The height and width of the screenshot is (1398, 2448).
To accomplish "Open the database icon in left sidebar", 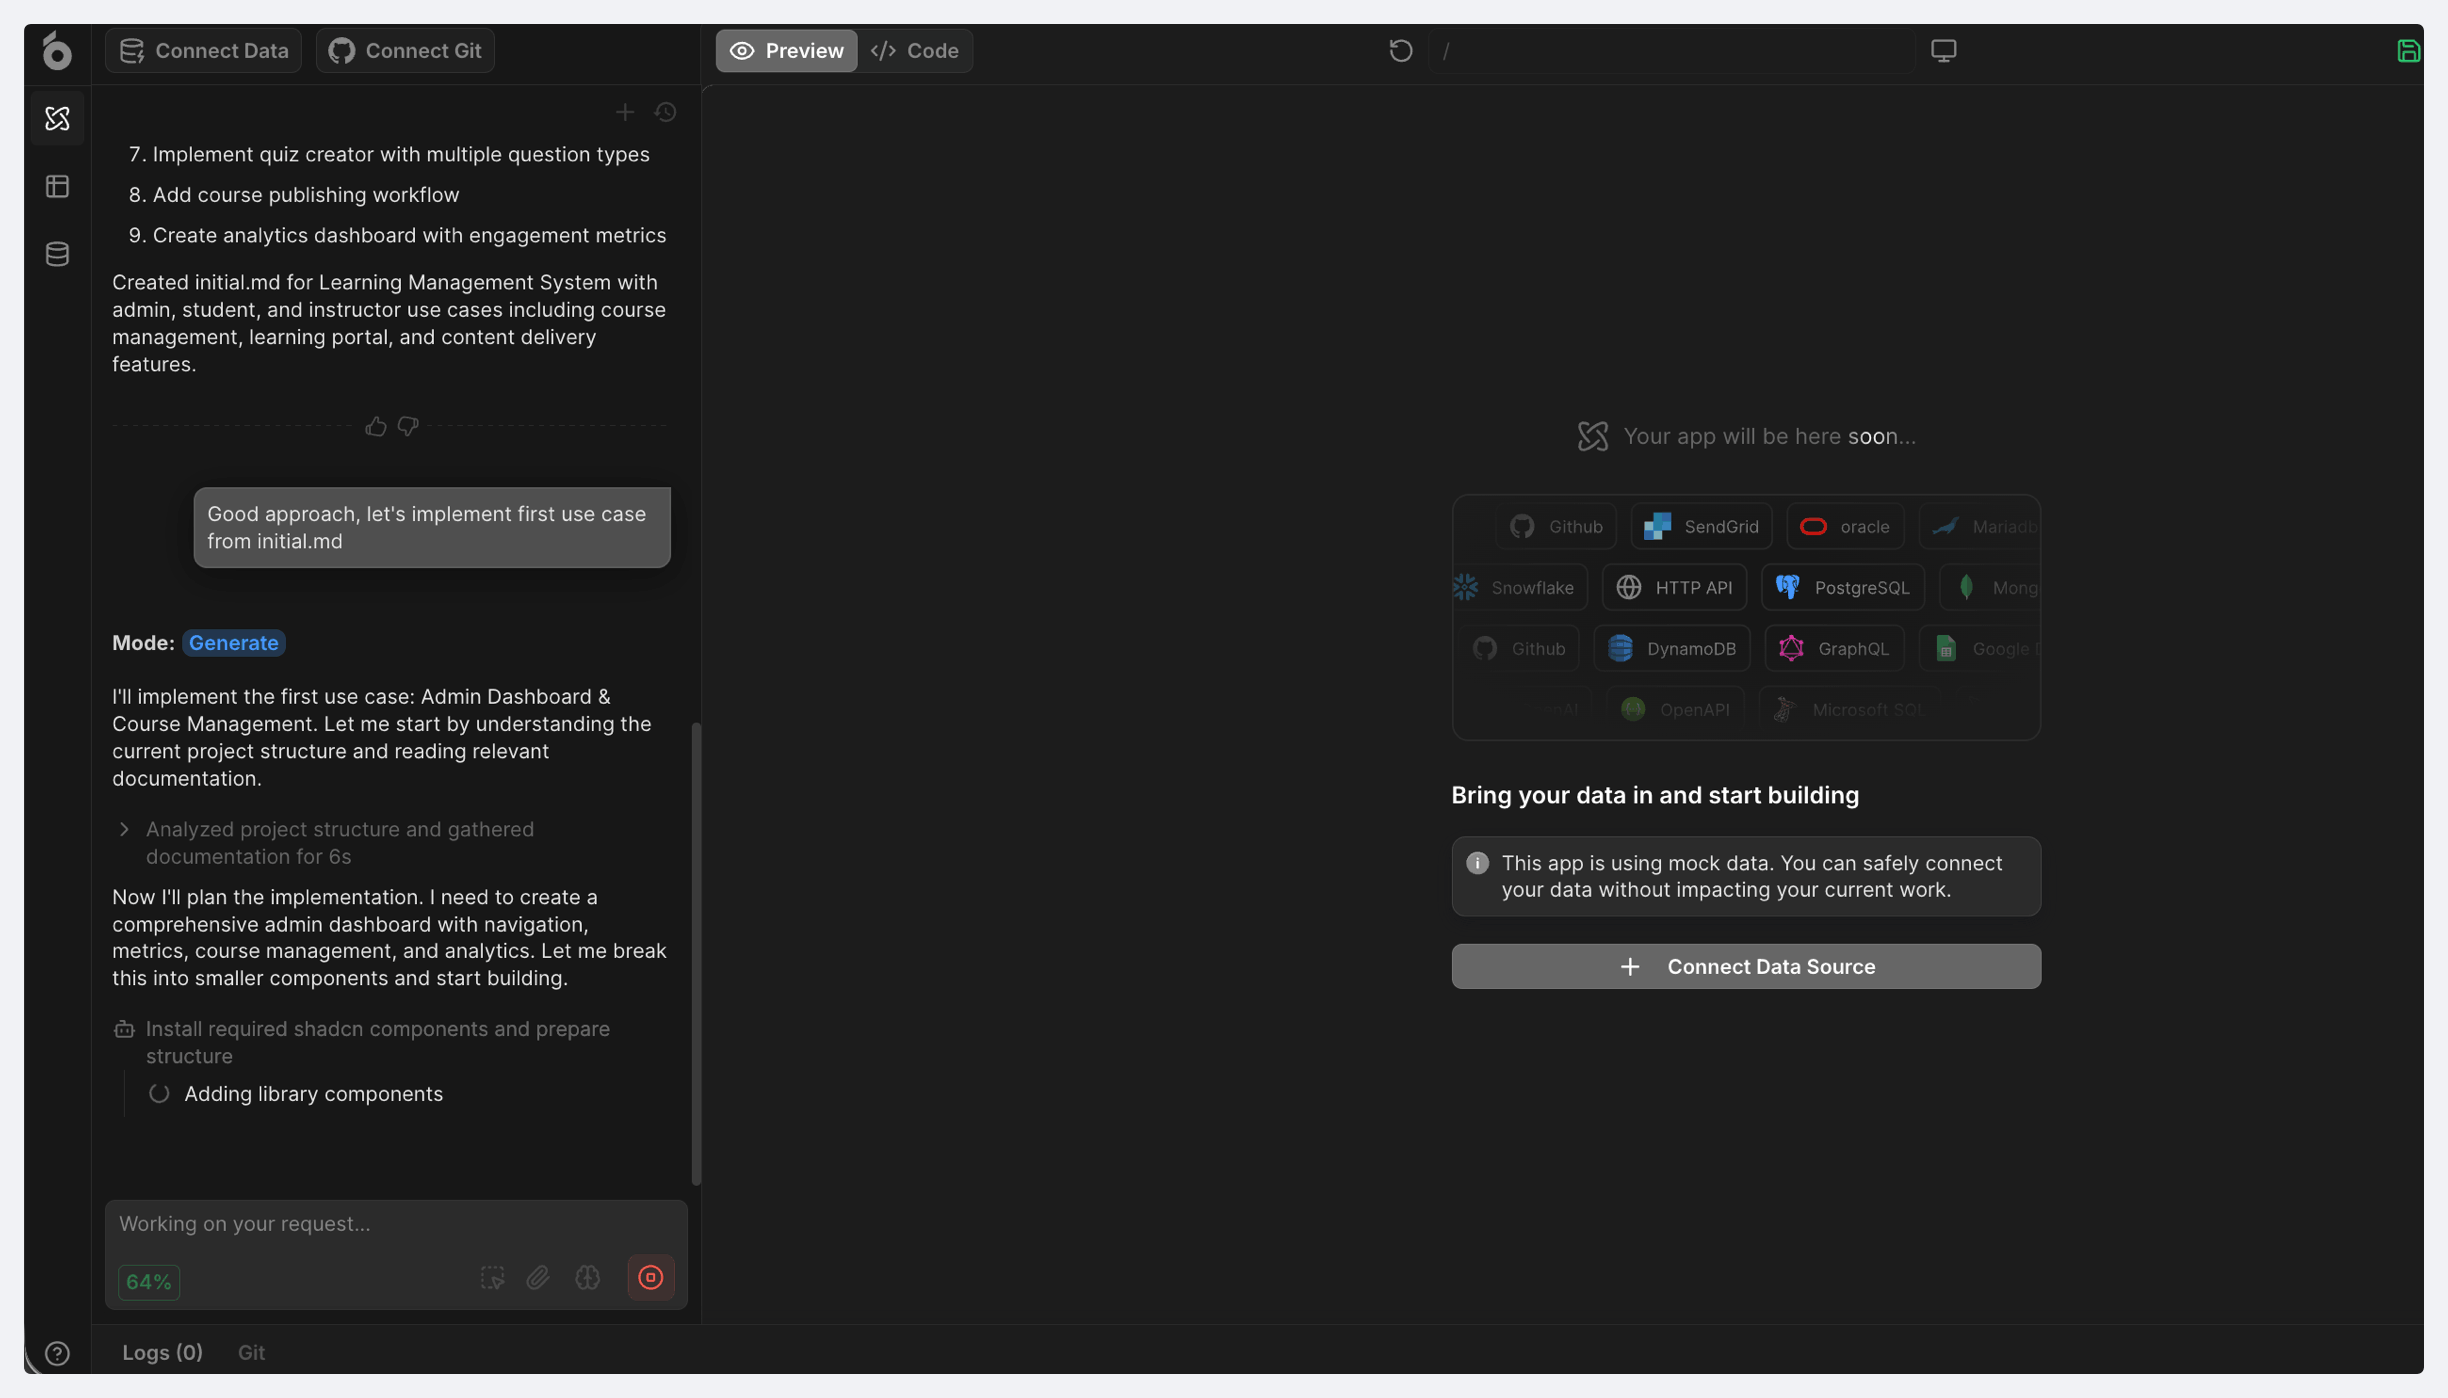I will tap(57, 254).
